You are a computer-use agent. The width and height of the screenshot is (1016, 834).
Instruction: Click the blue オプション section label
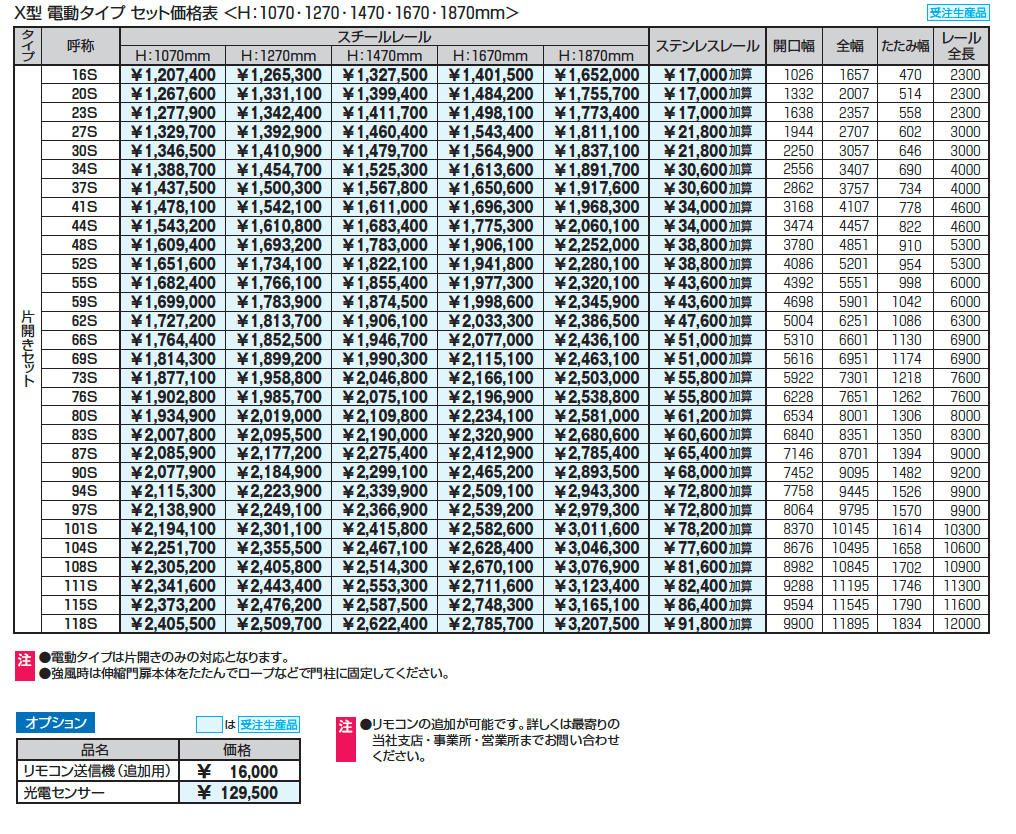[56, 723]
